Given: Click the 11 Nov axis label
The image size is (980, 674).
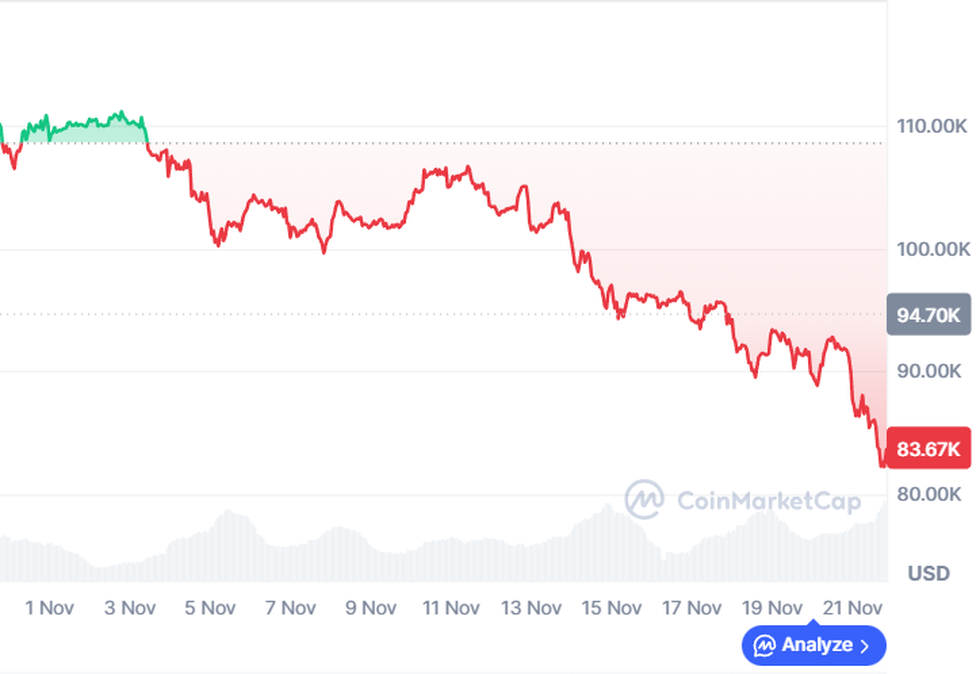Looking at the screenshot, I should coord(451,607).
